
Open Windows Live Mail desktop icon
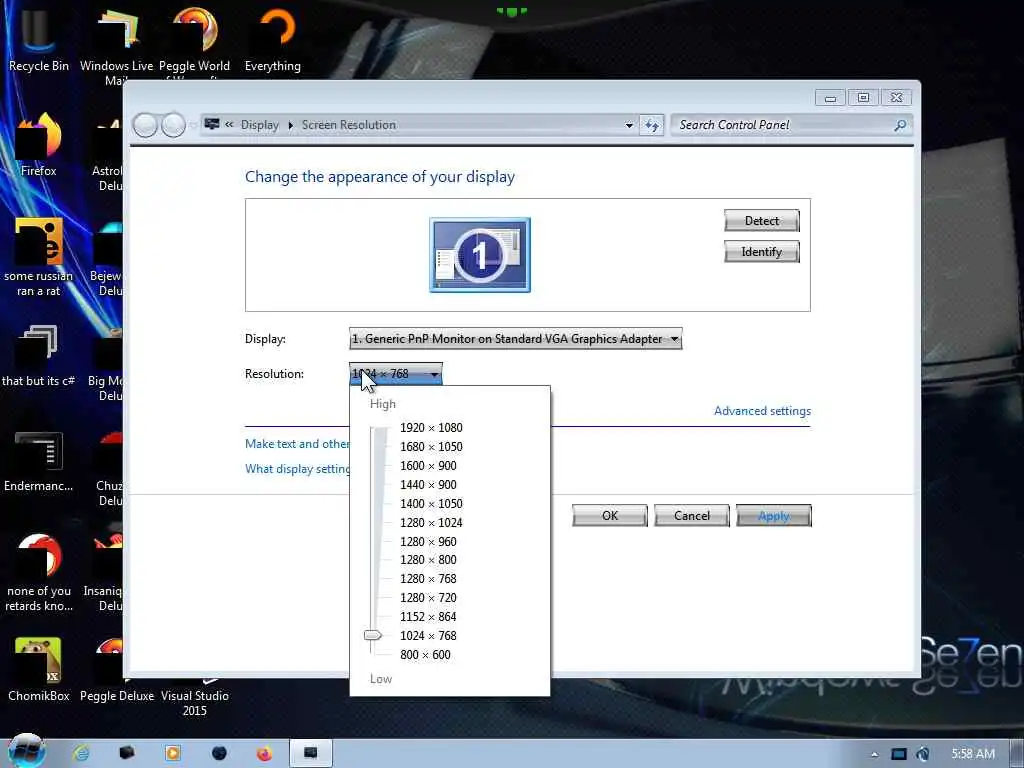[116, 46]
